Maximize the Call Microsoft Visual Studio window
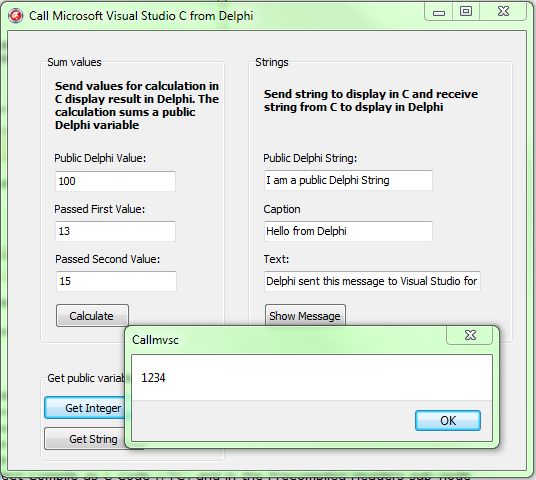Viewport: 536px width, 480px height. point(466,12)
